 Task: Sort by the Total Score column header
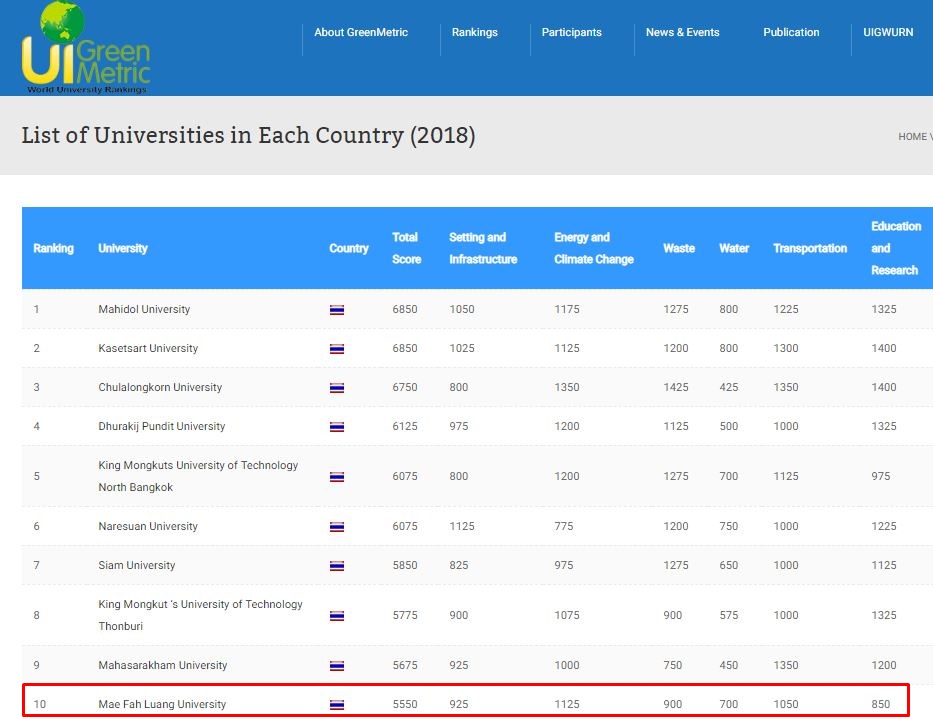406,248
